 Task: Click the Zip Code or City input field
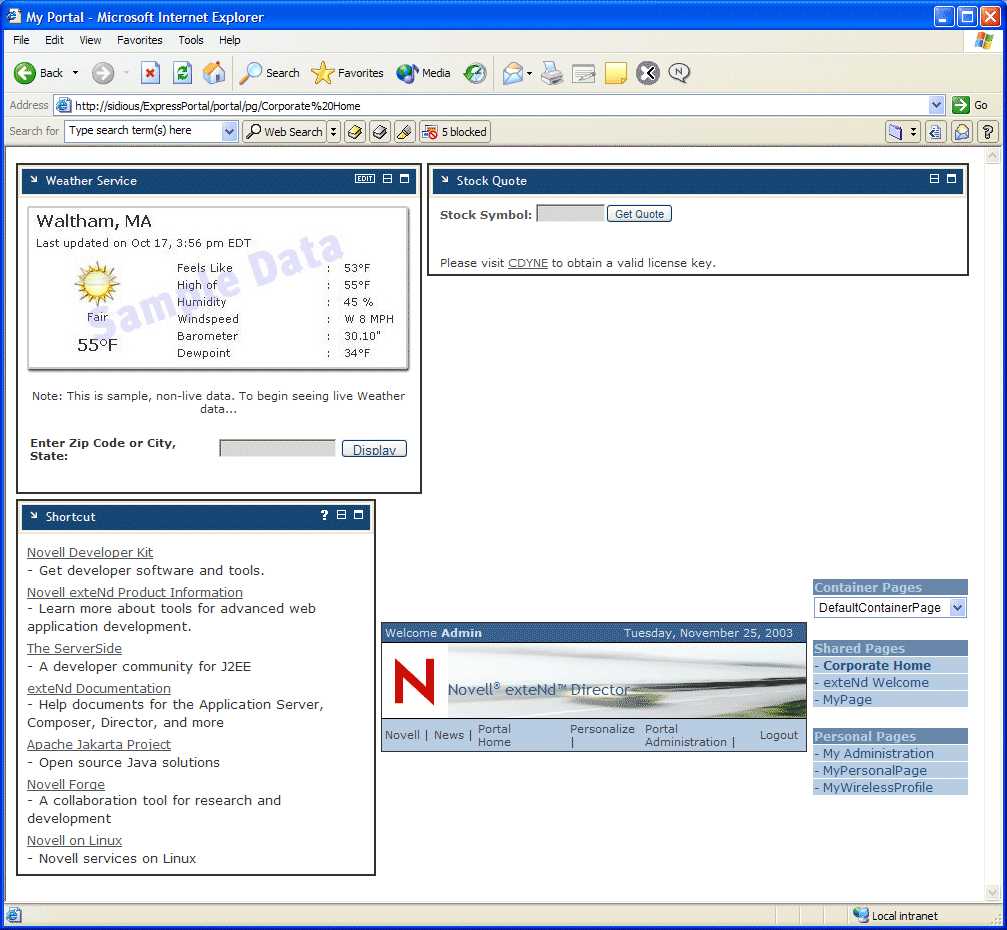click(x=277, y=448)
